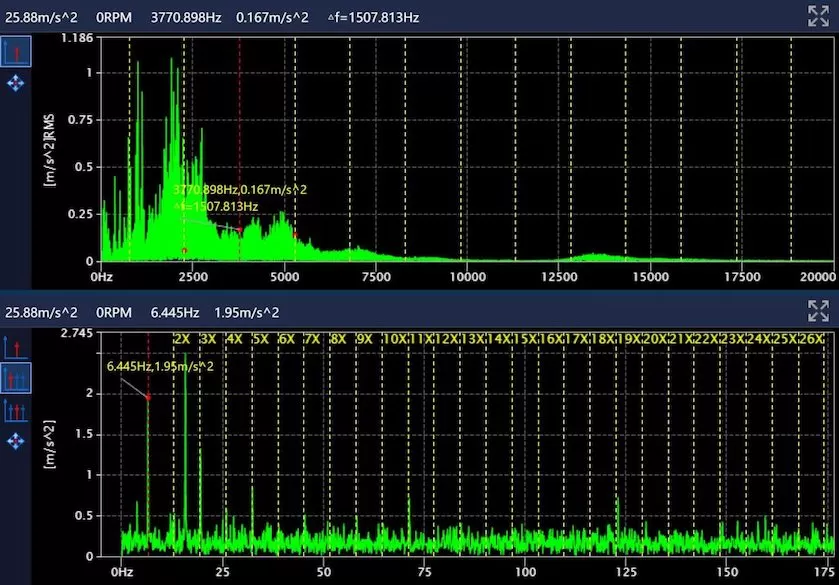Select harmonic cursor mode in the bottom spectrum
The height and width of the screenshot is (585, 839).
[x=16, y=379]
